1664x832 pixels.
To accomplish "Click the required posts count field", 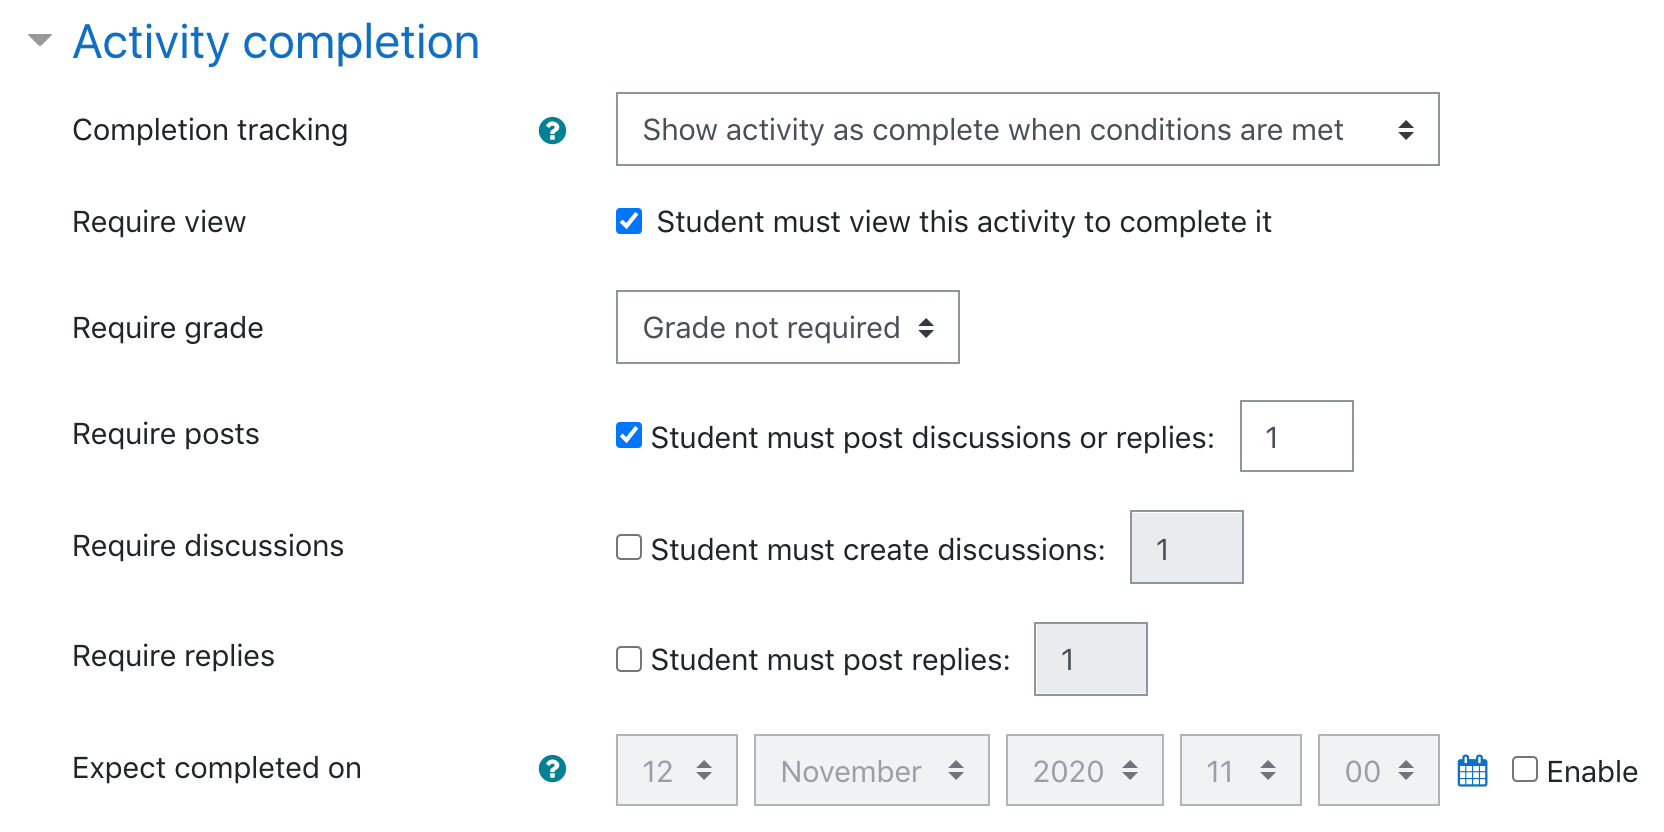I will (x=1296, y=436).
